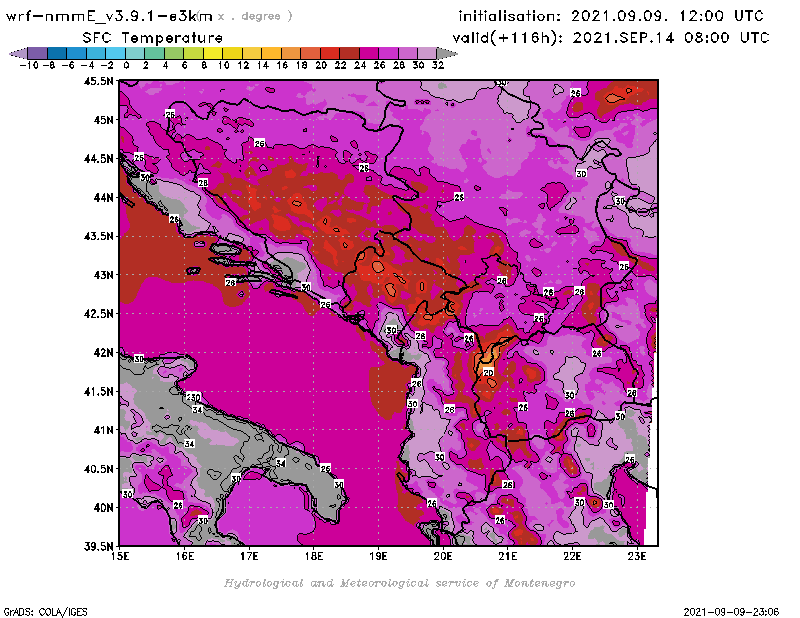Click the 'initialisation: 2021.09.09. 12:00 UTC' text
Screen dimensions: 800x618
[611, 16]
